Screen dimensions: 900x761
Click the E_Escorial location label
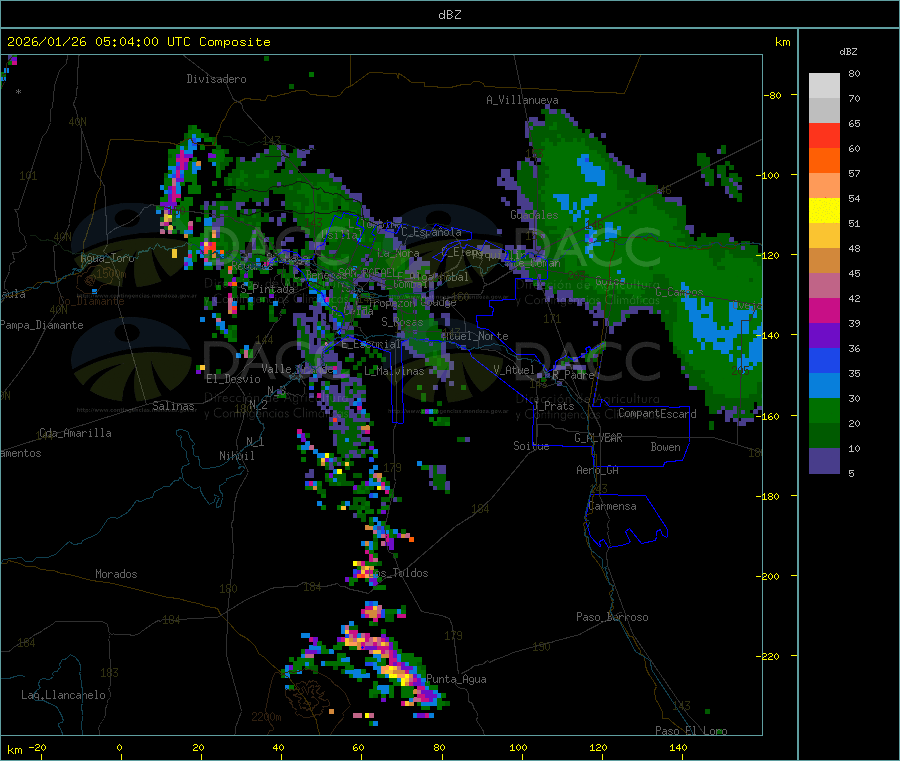tap(371, 344)
